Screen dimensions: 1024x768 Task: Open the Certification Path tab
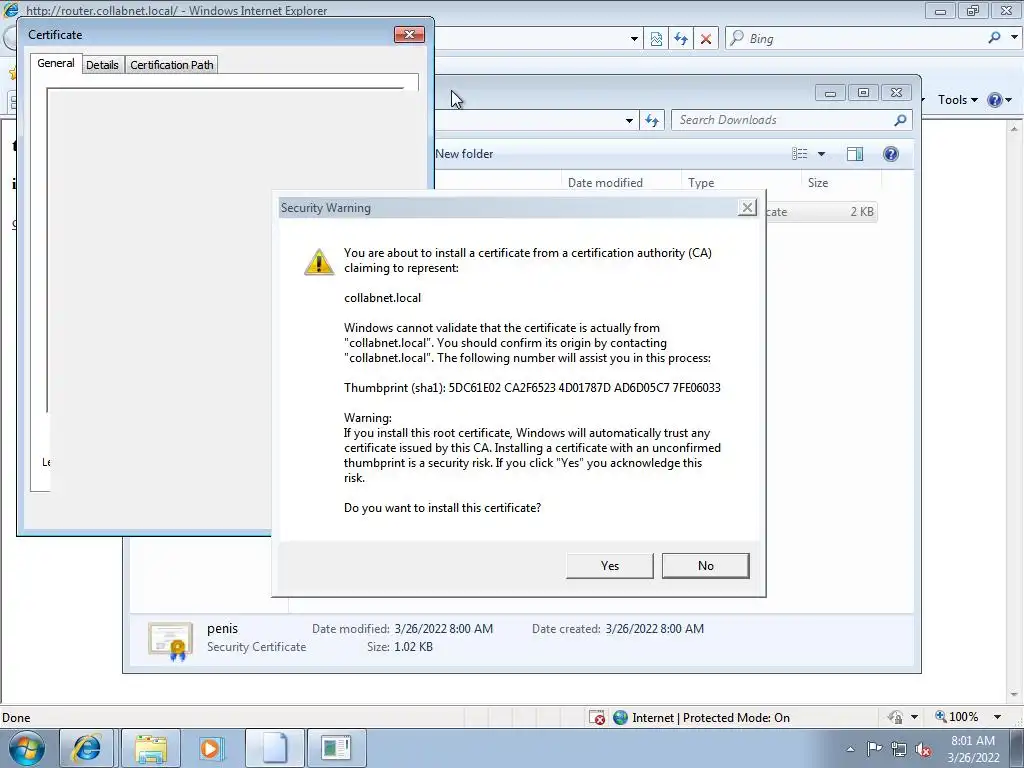click(172, 65)
